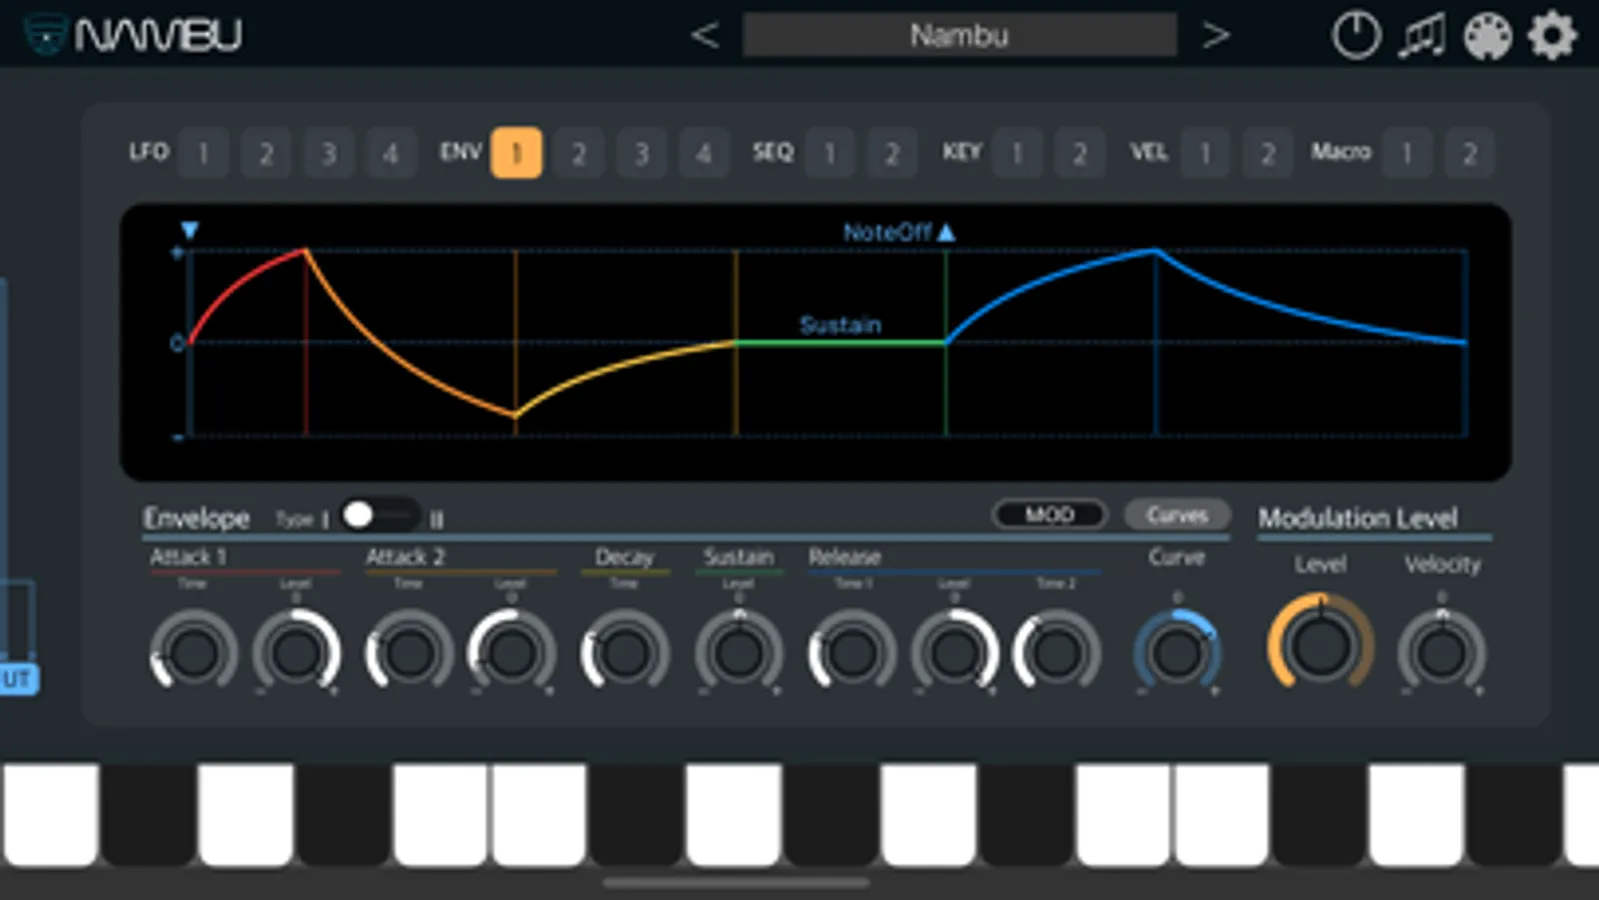Go to next preset with right arrow

1215,36
